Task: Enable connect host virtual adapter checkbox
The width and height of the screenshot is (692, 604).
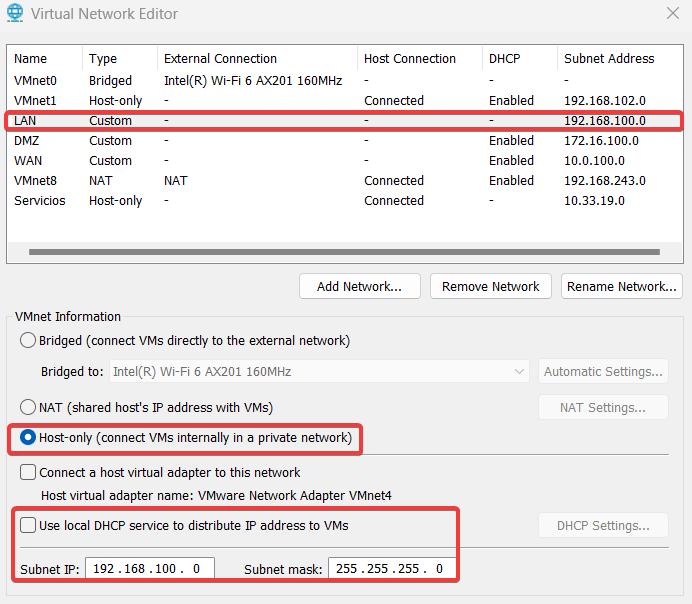Action: pyautogui.click(x=28, y=473)
